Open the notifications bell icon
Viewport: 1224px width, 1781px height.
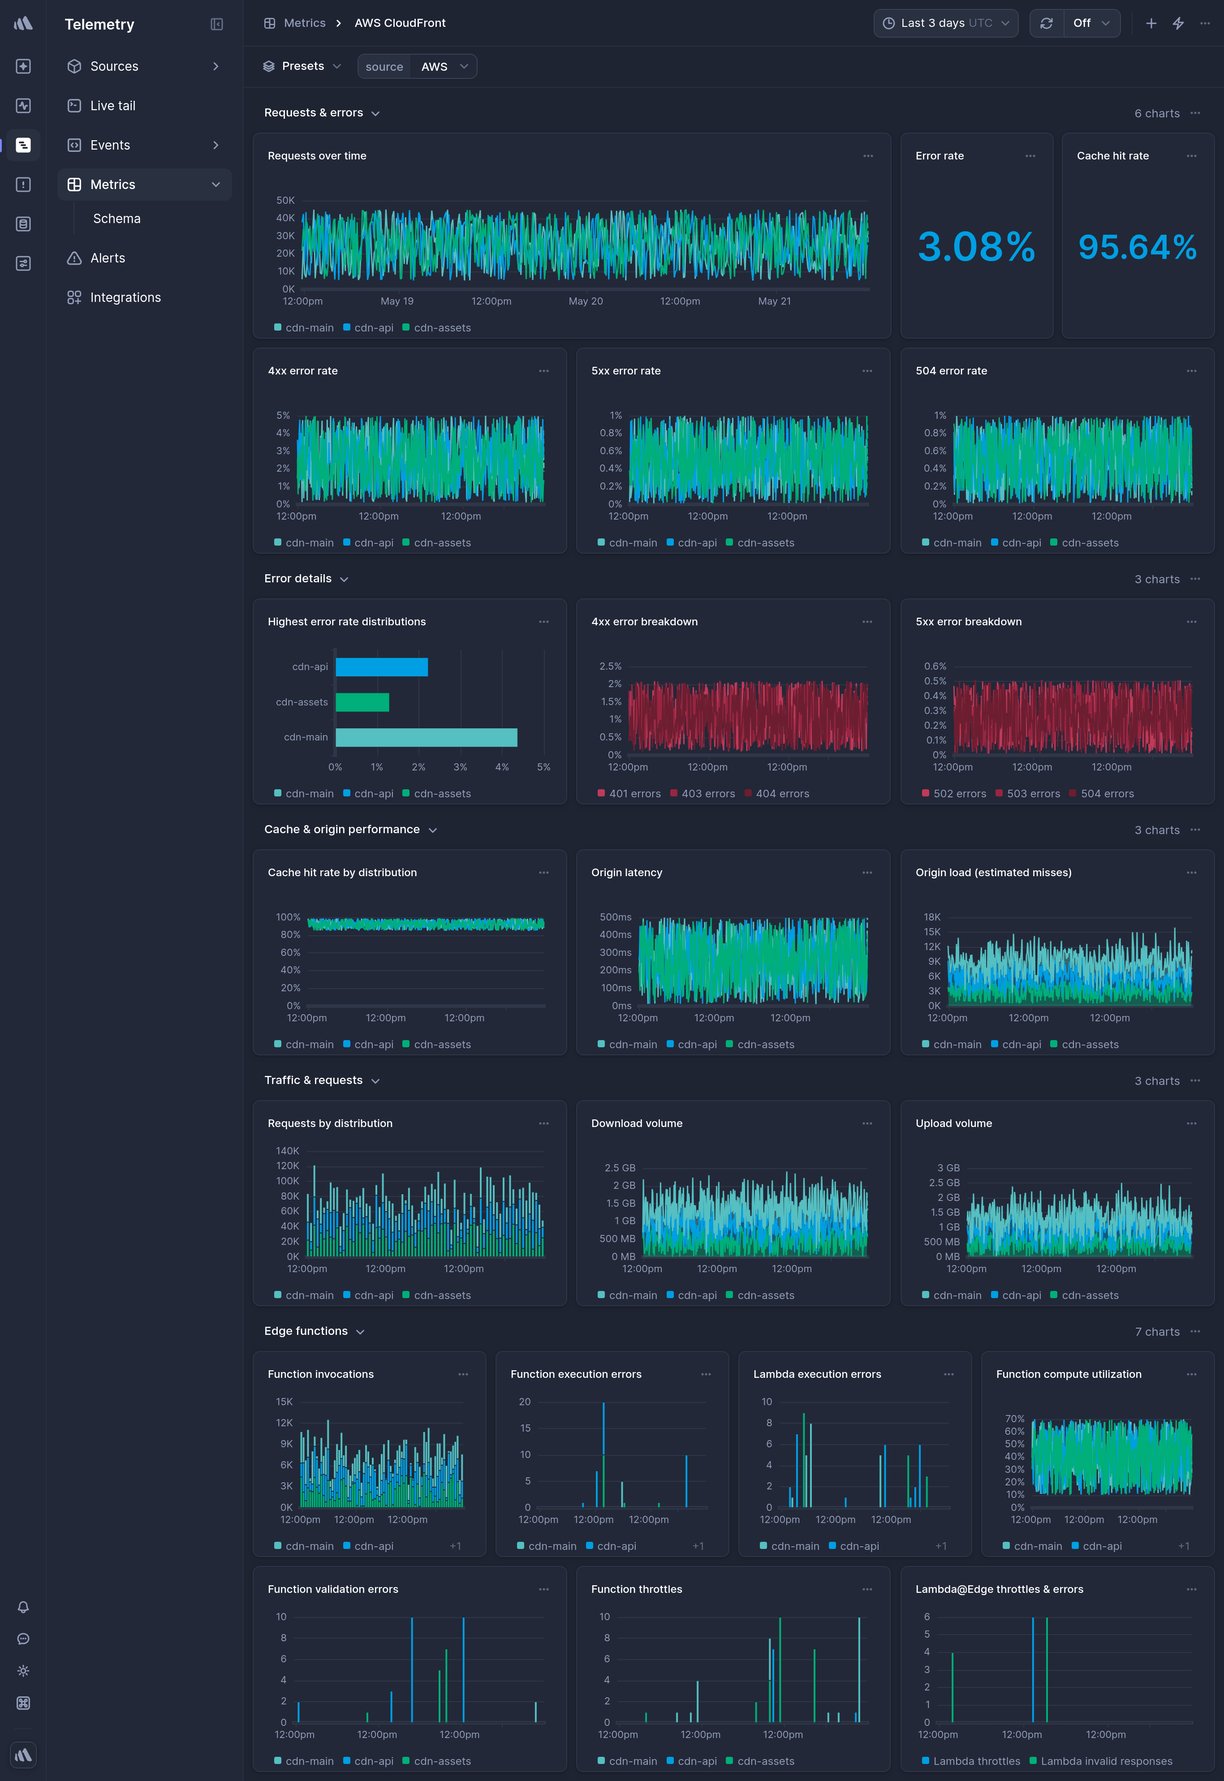coord(23,1607)
